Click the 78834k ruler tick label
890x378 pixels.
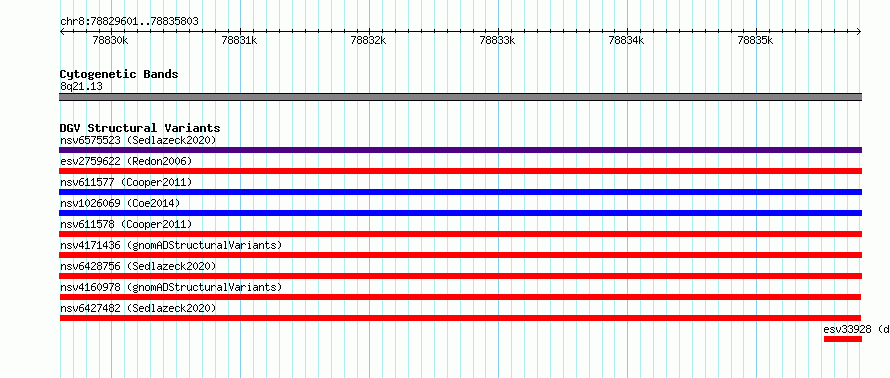pyautogui.click(x=627, y=40)
